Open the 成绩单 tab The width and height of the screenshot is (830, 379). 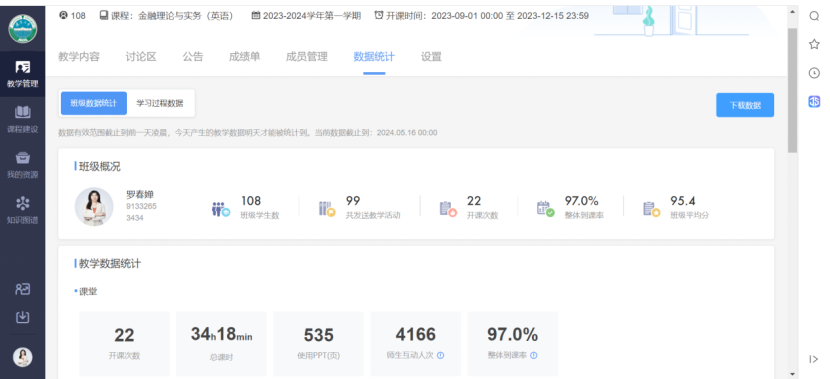pyautogui.click(x=244, y=57)
